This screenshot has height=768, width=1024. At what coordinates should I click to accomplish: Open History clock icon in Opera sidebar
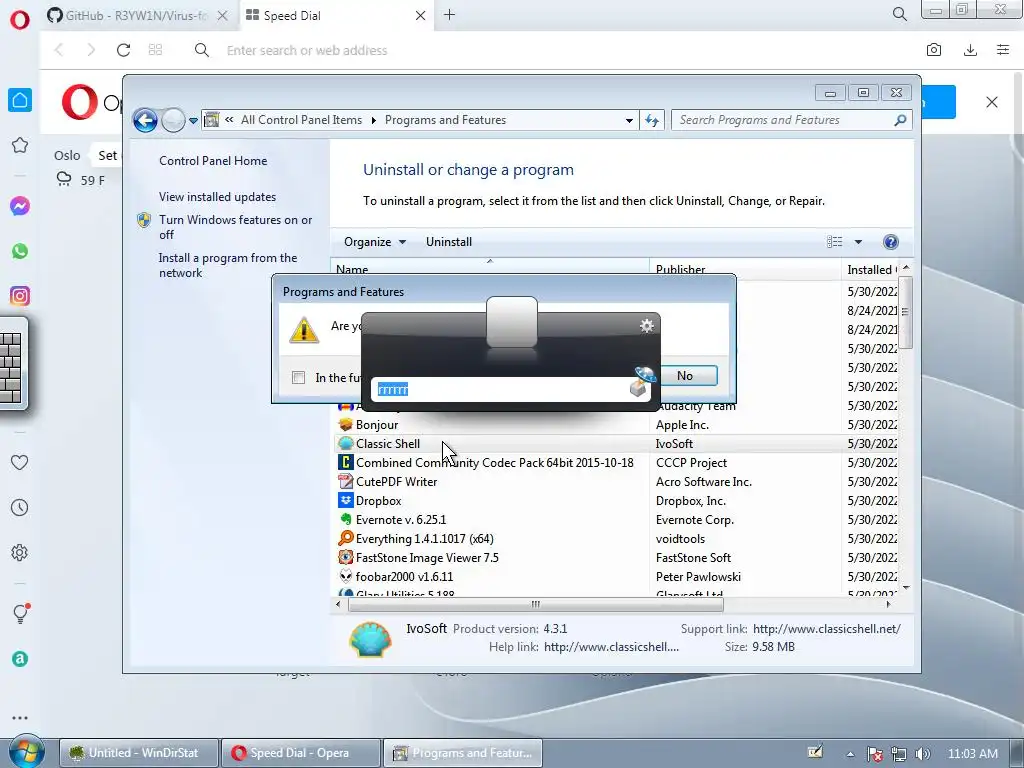point(20,507)
